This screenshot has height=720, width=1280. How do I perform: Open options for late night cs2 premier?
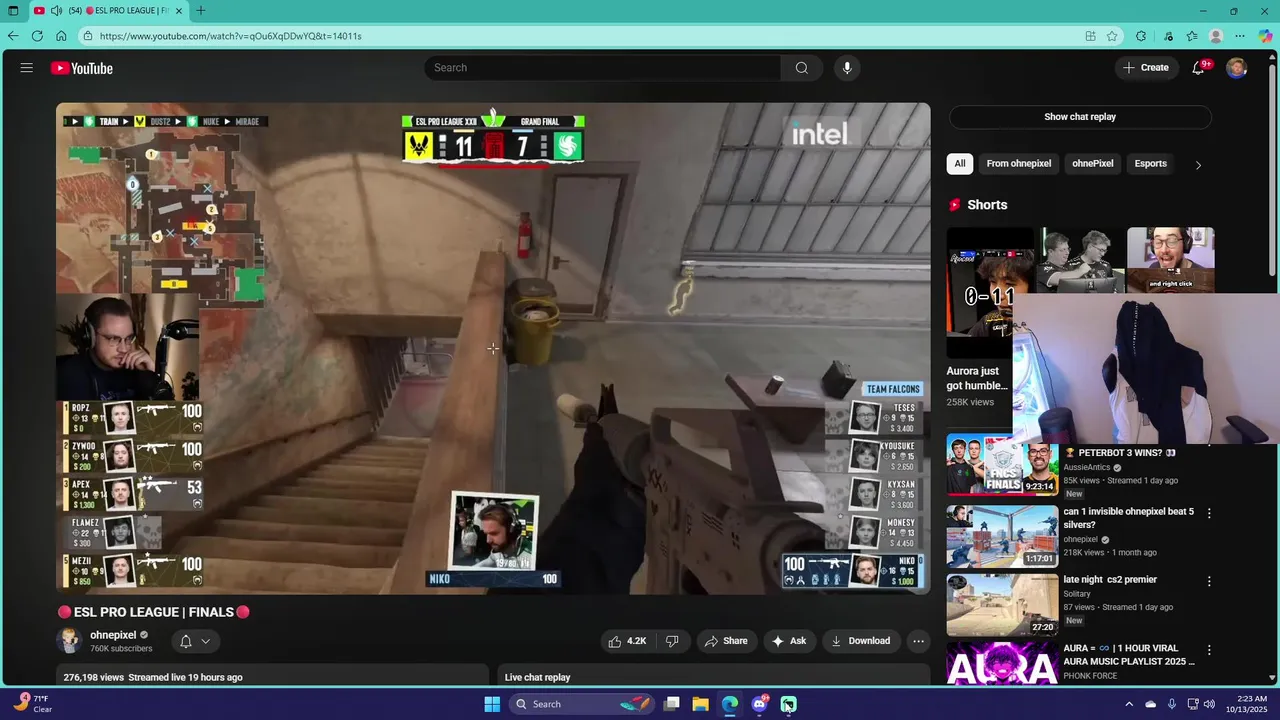tap(1209, 581)
